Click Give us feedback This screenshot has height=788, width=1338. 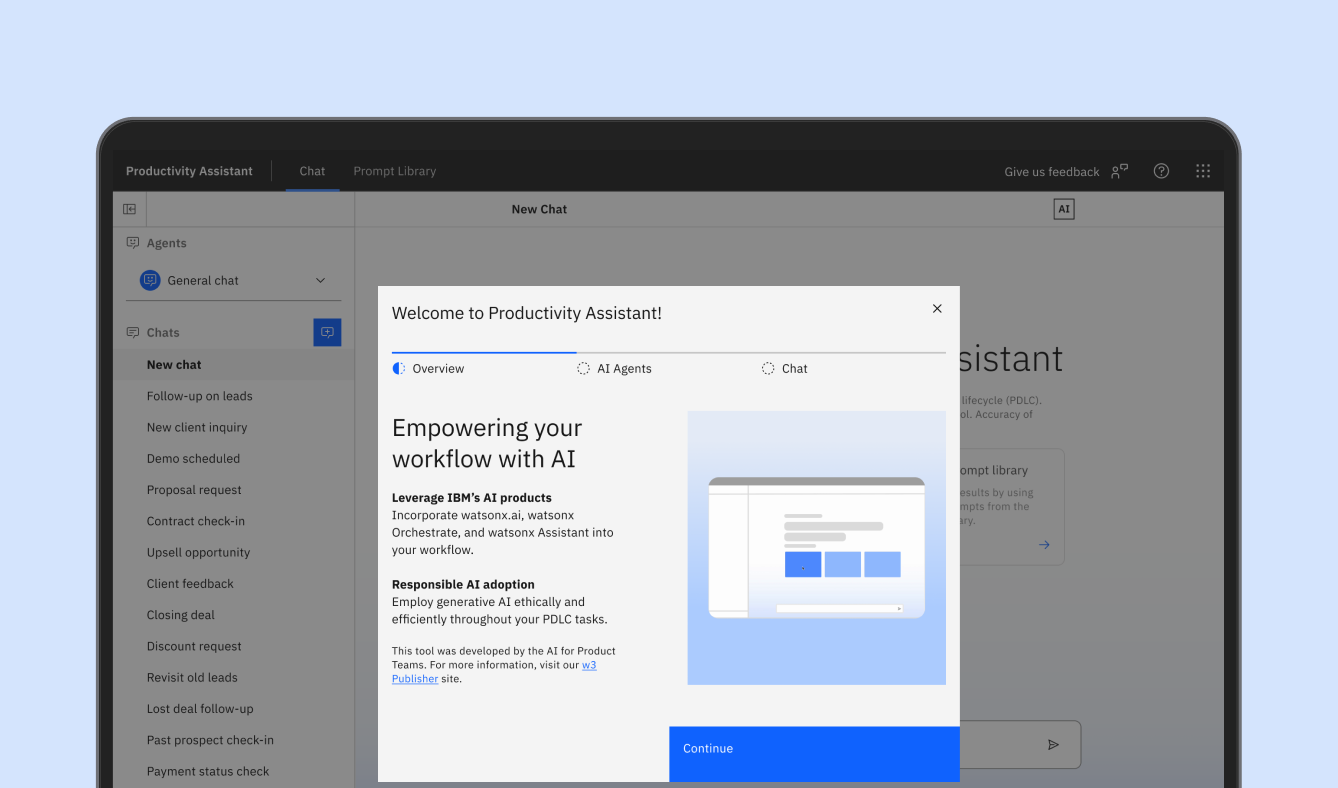click(1052, 172)
